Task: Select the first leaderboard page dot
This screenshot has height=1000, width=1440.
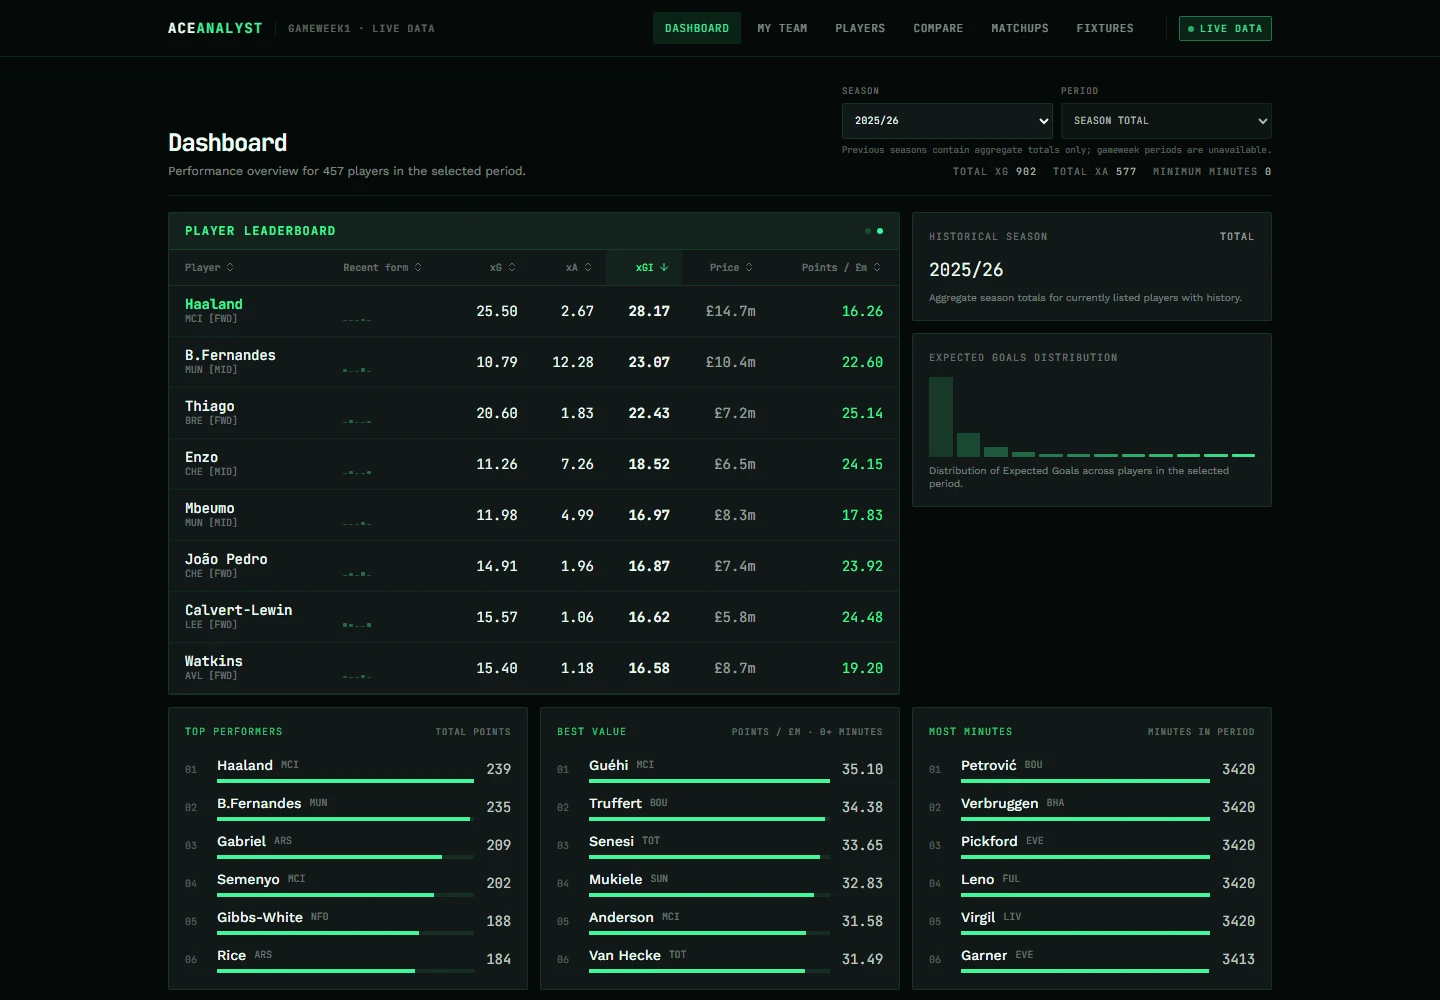Action: 868,231
